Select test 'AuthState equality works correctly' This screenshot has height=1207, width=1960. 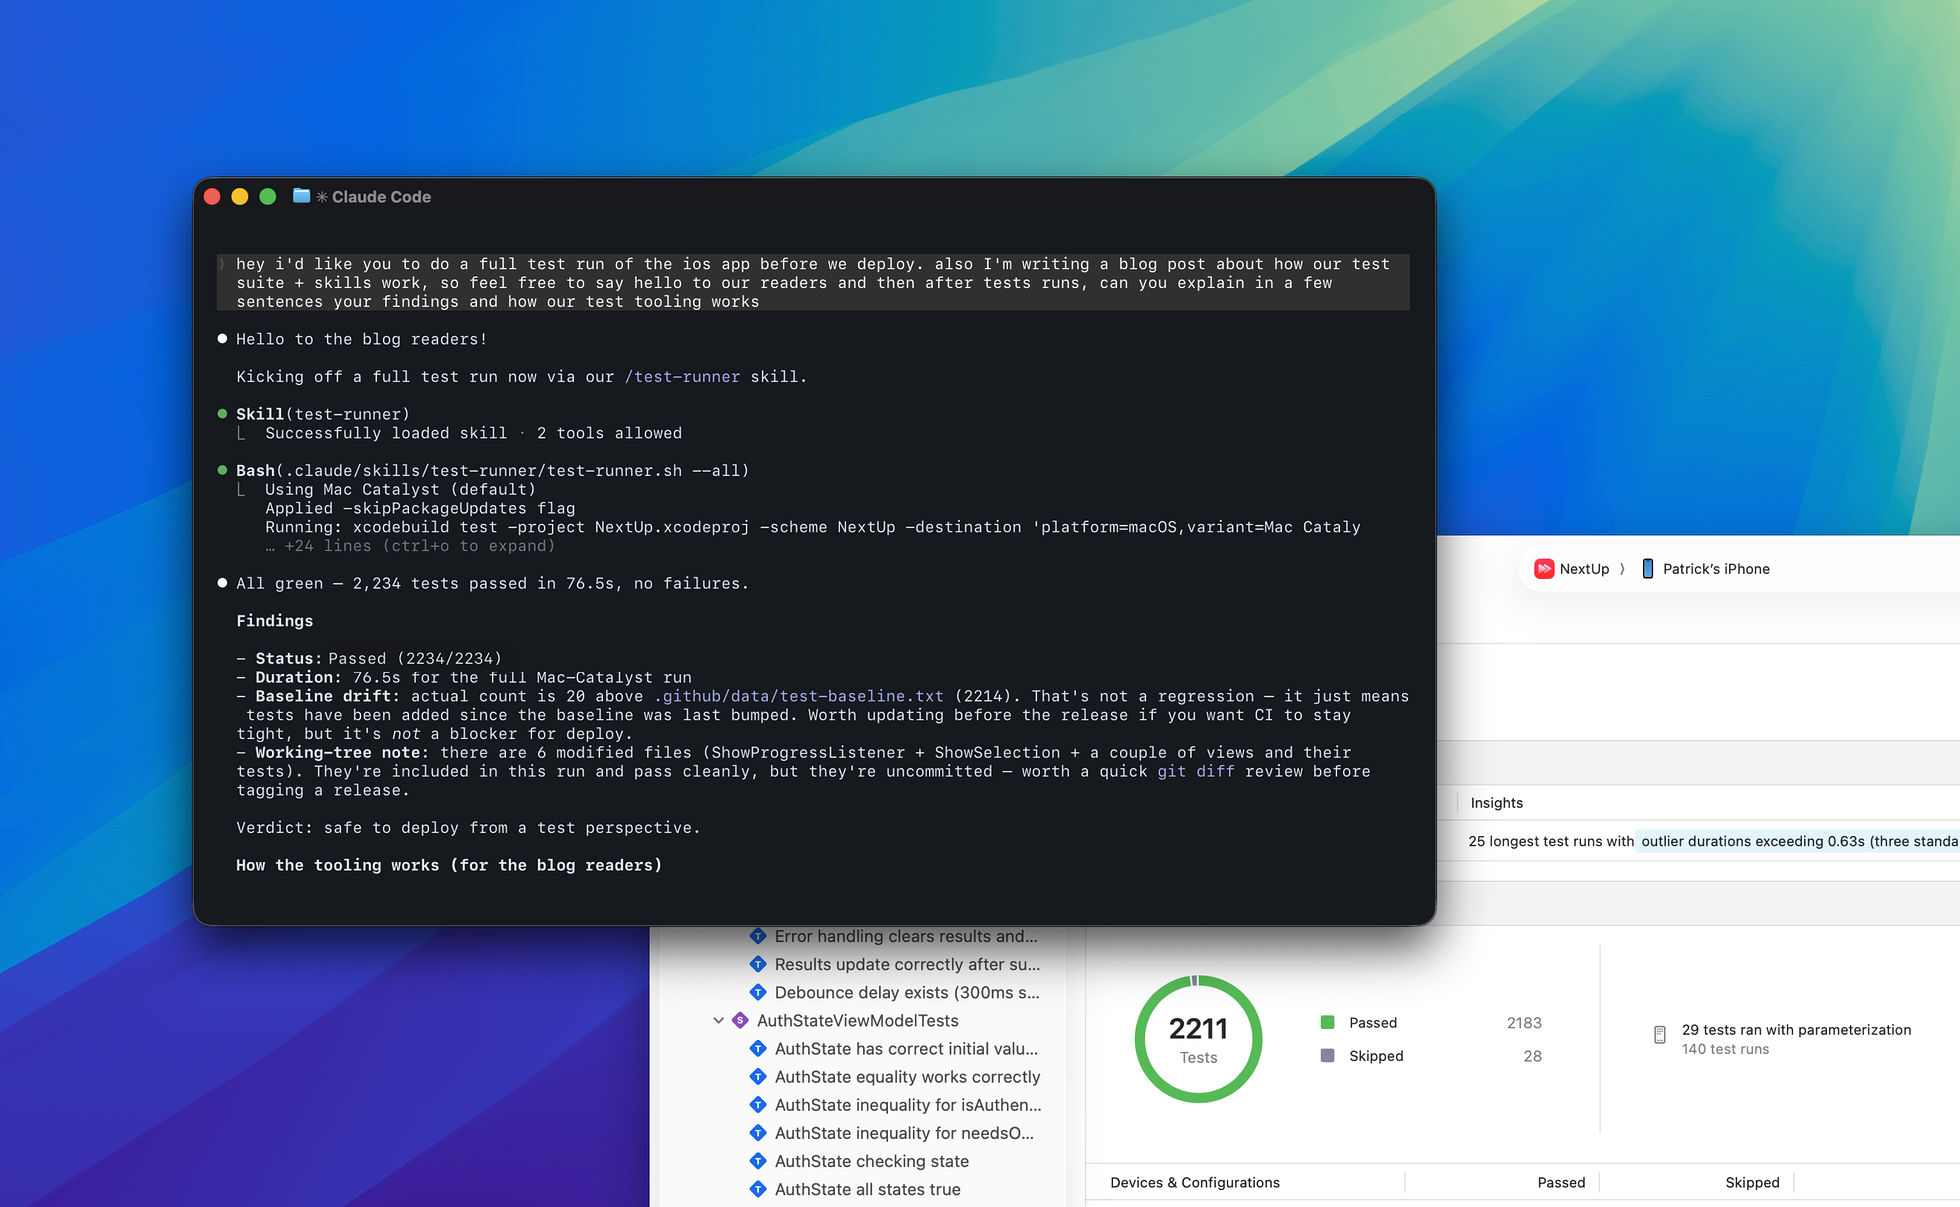[907, 1076]
